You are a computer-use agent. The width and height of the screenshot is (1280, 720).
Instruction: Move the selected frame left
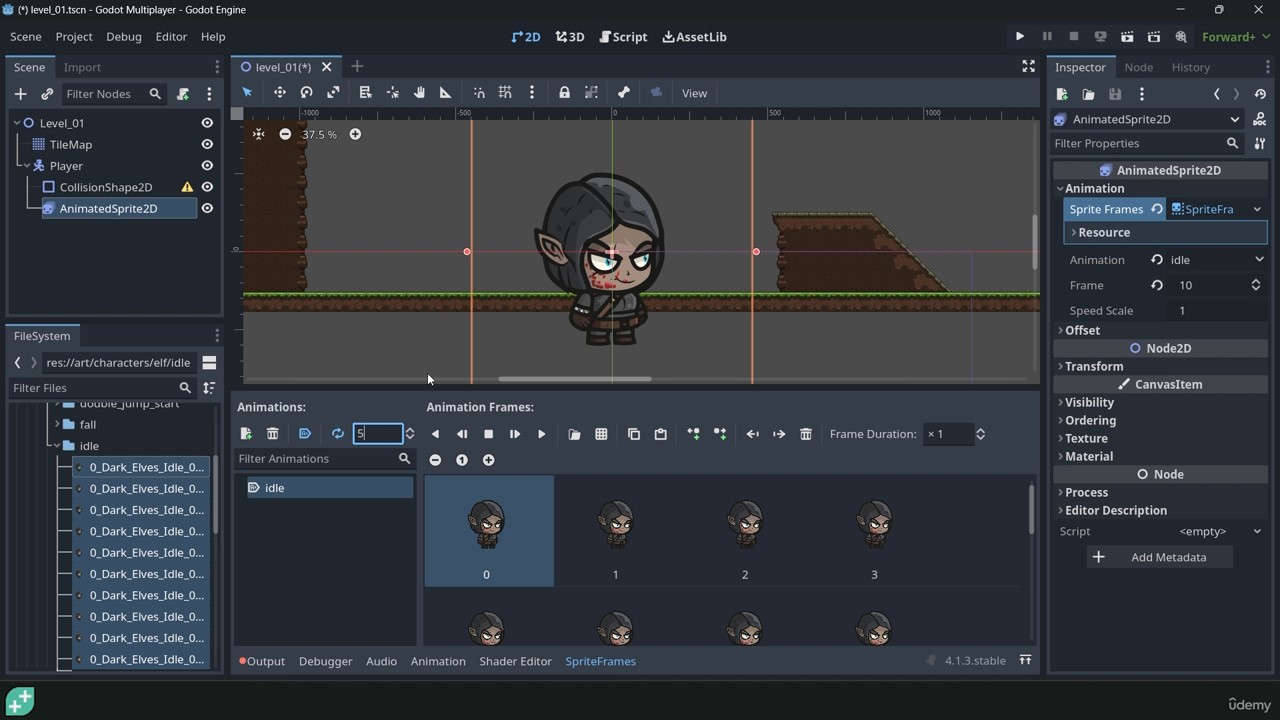click(753, 434)
